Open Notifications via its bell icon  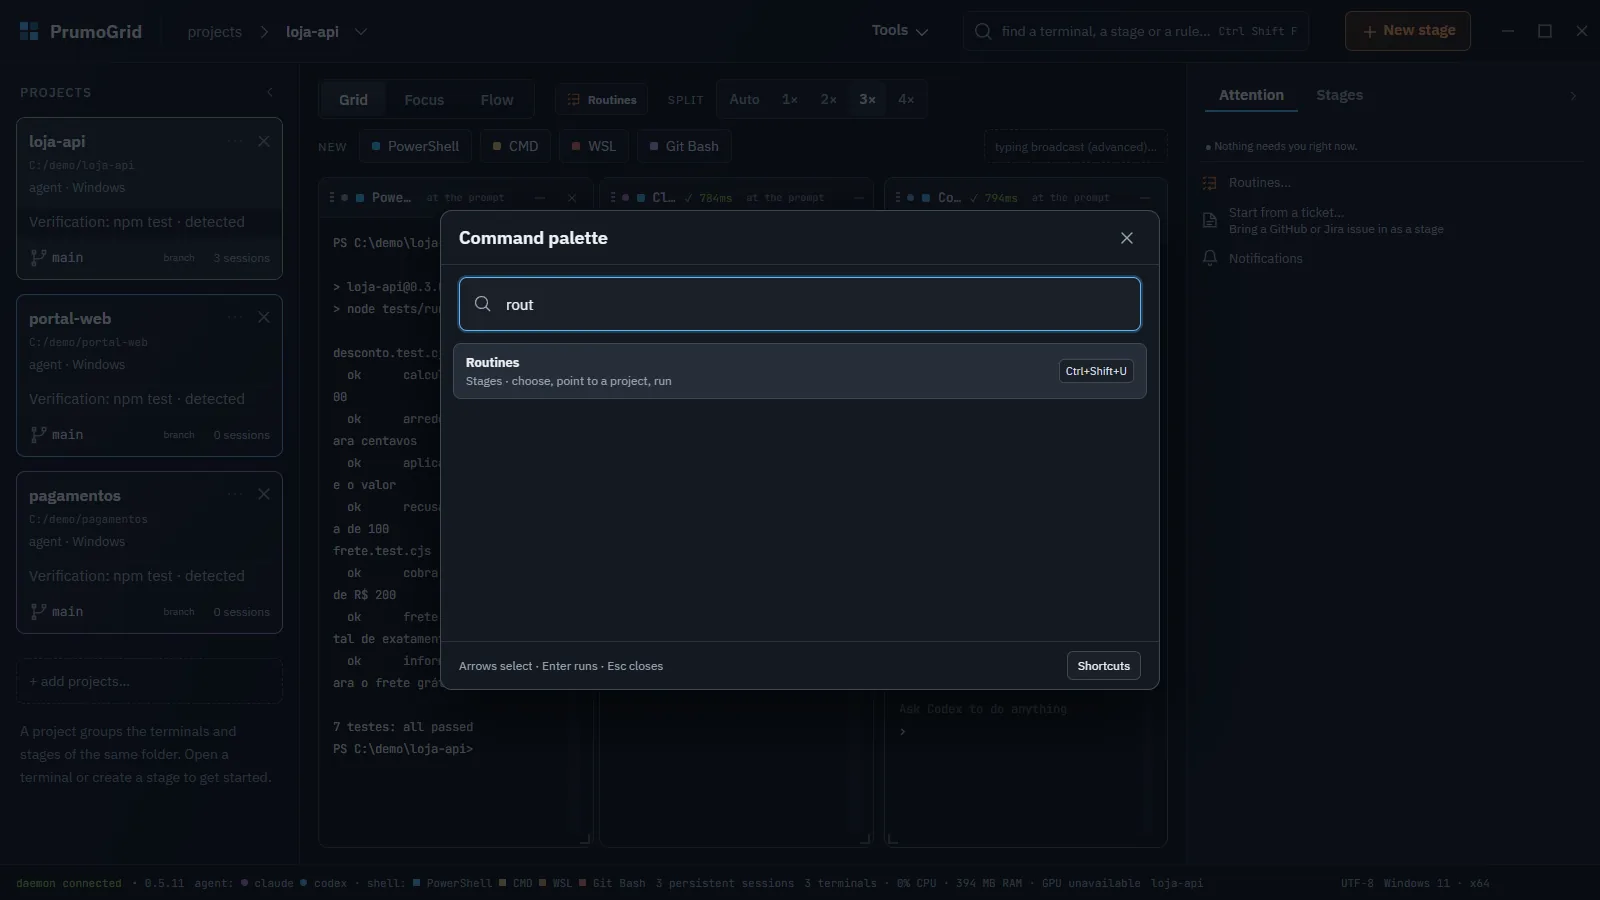(1210, 258)
